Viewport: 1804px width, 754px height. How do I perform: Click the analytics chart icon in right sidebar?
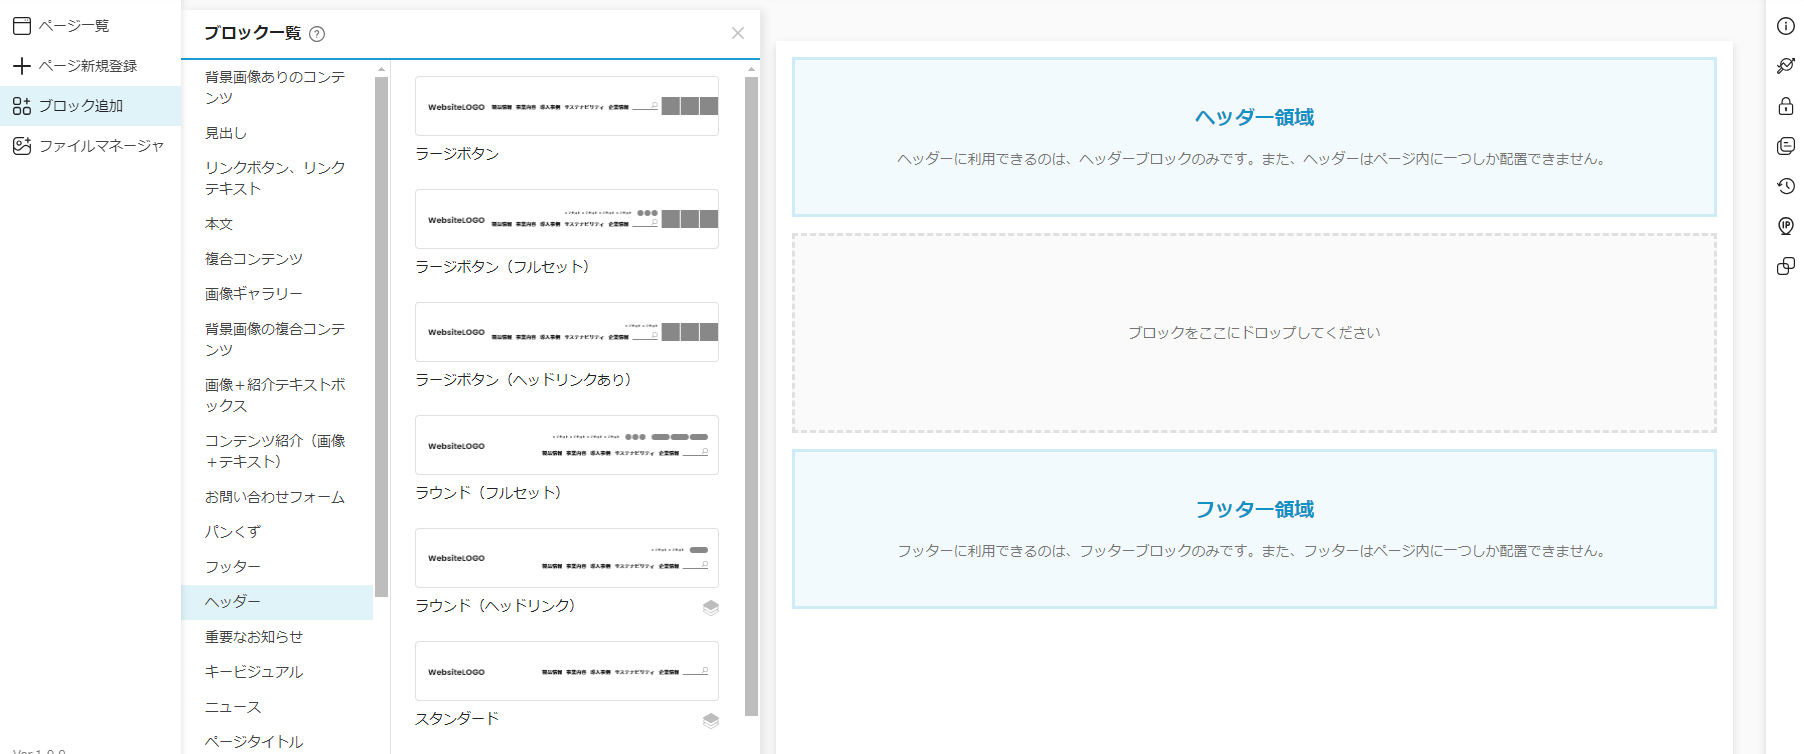point(1785,66)
